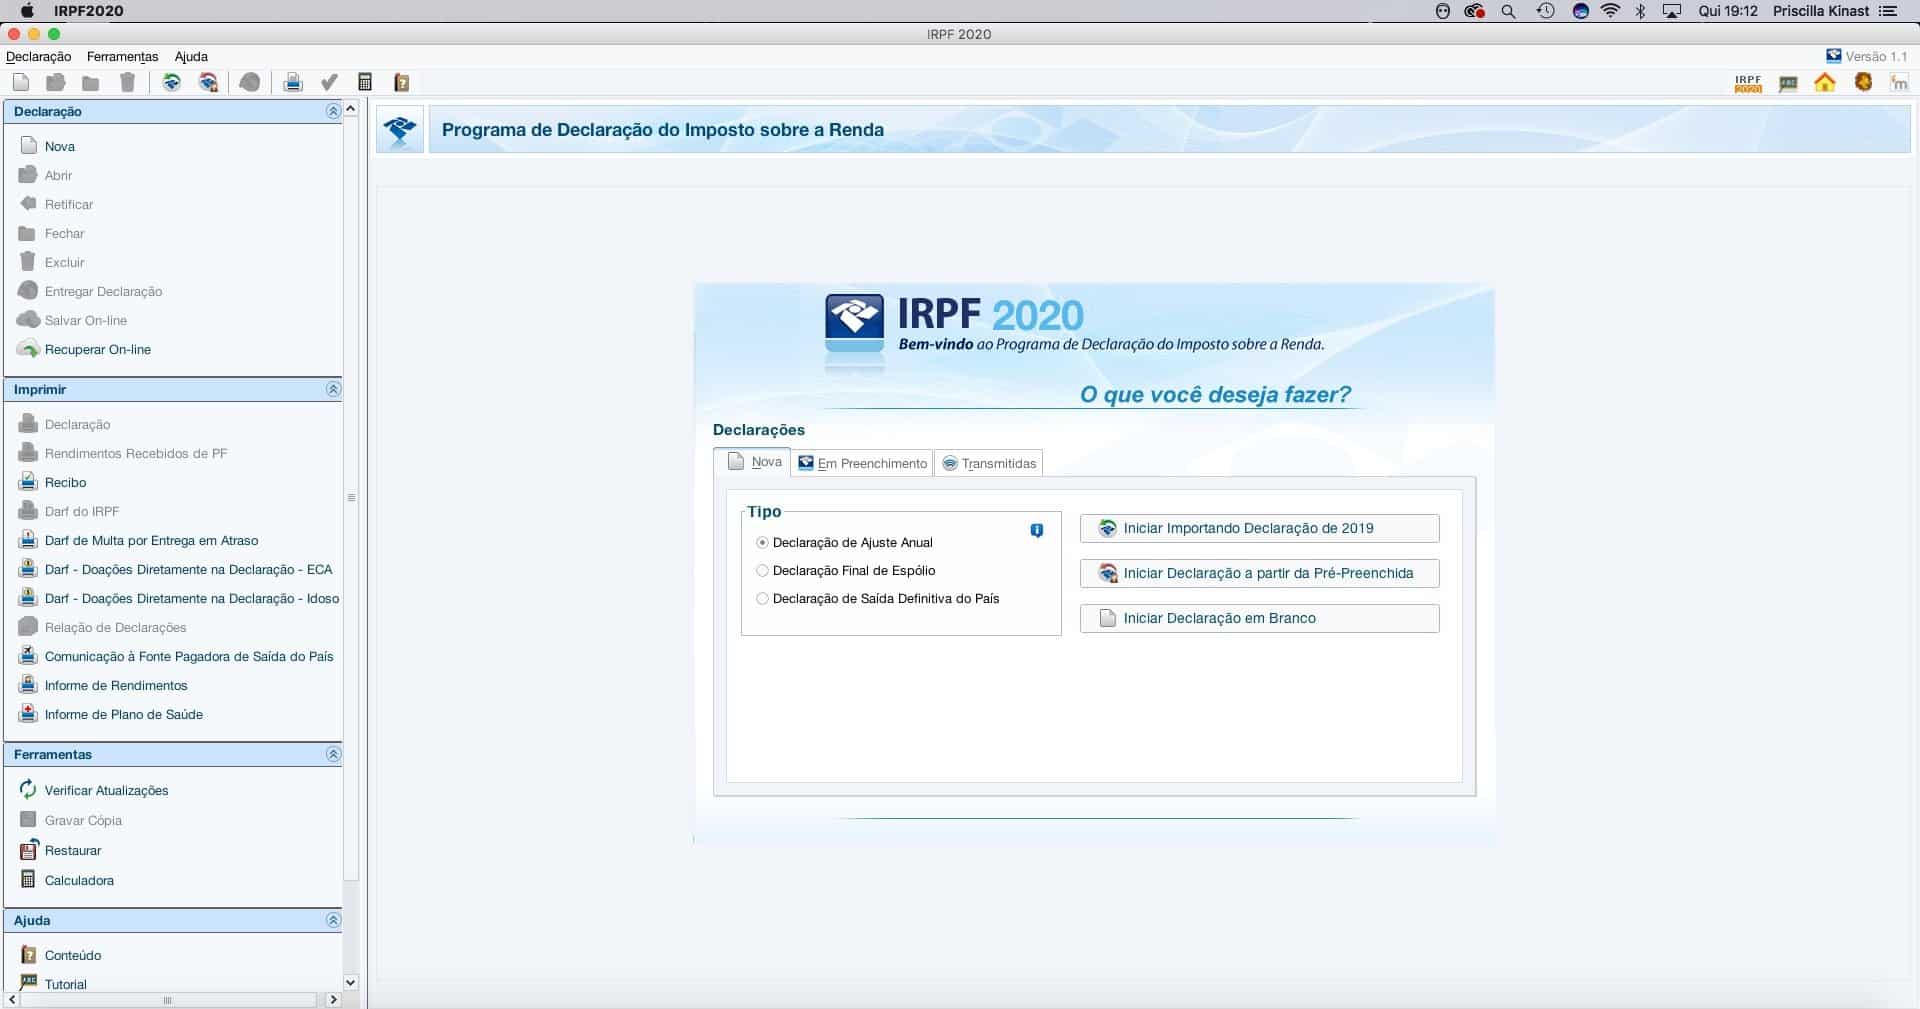
Task: Click Comunicação à Fonte Pagadora de Saída do País
Action: click(x=189, y=656)
